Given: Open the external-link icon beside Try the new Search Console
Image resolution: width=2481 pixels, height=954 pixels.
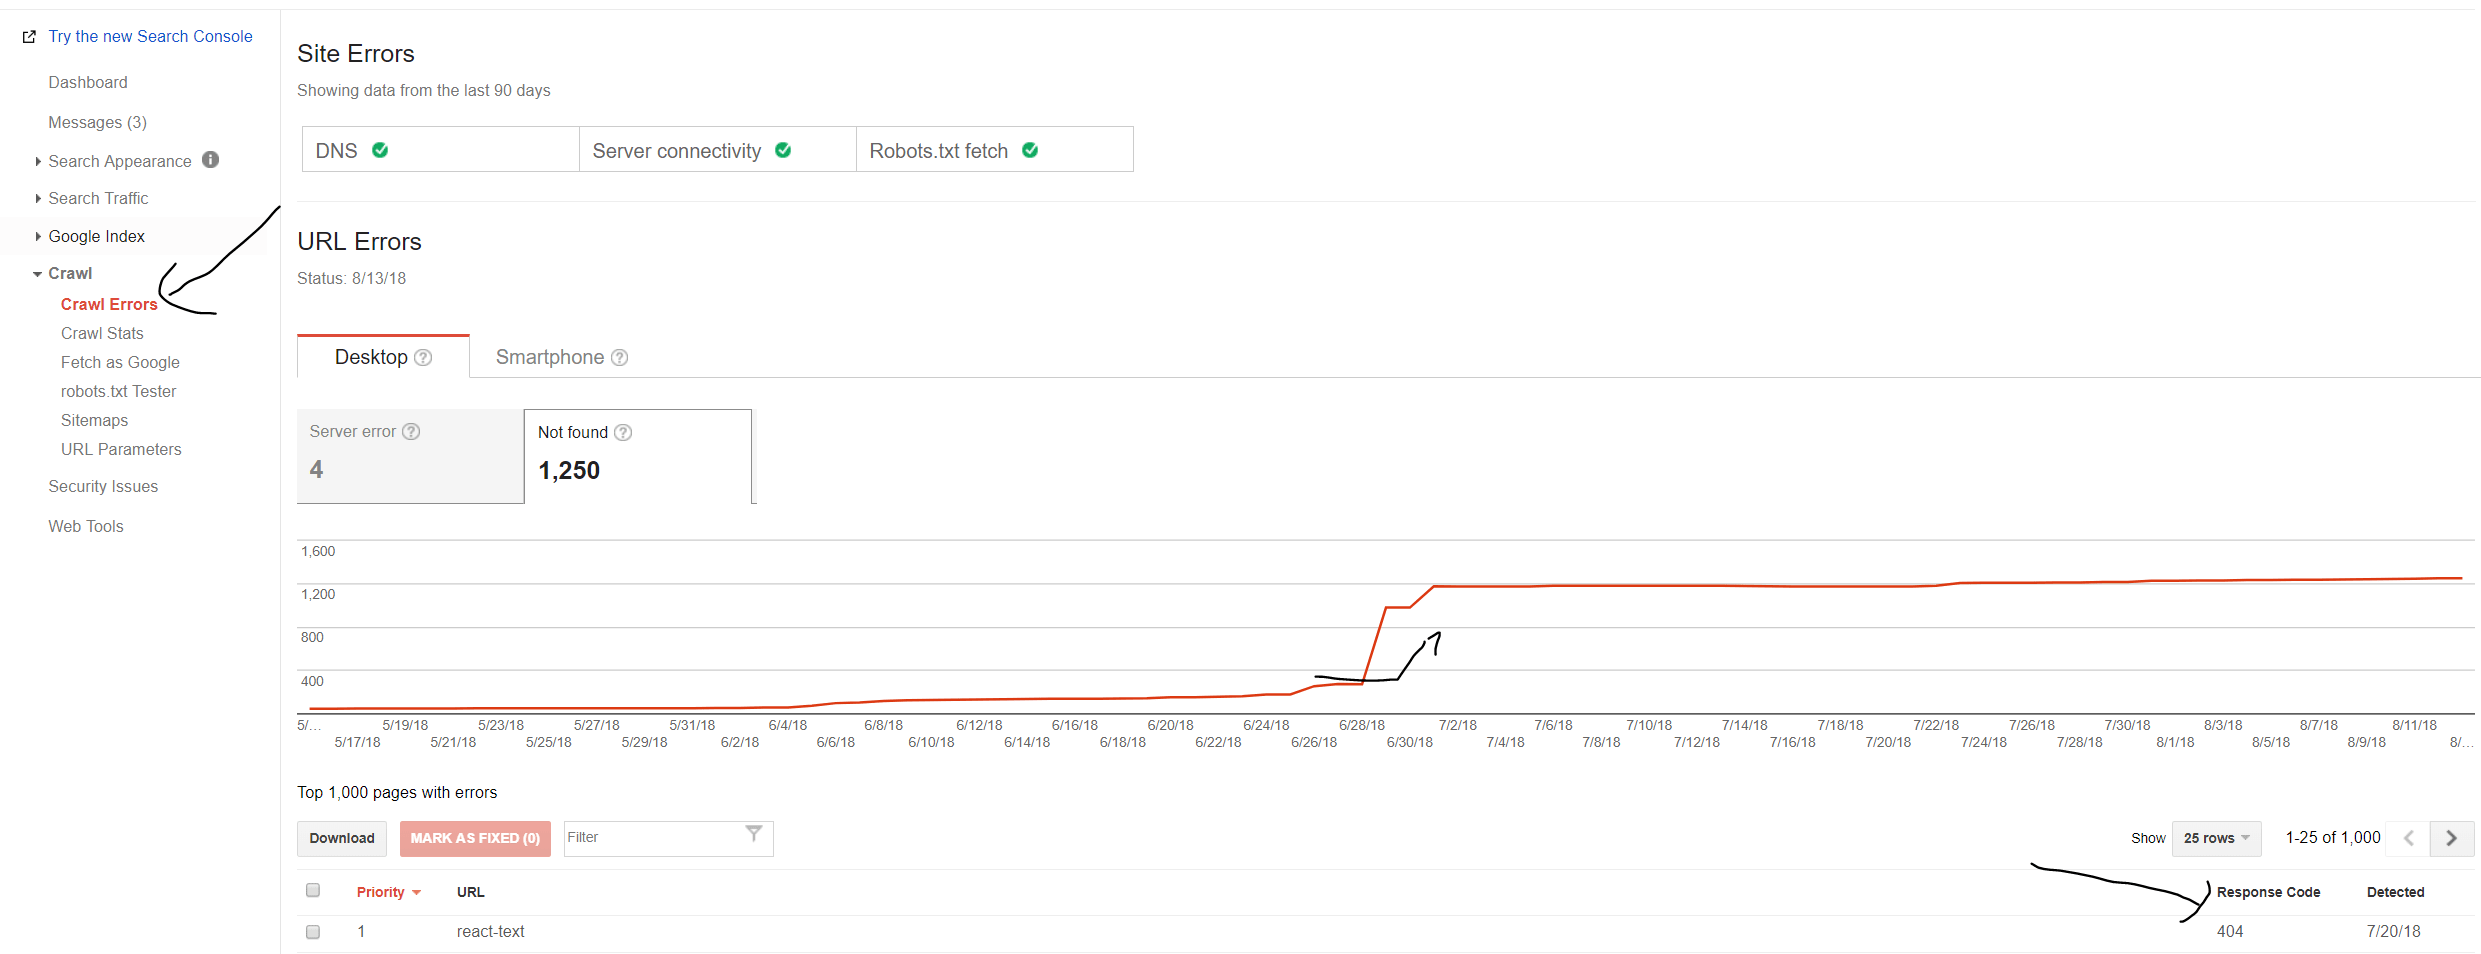Looking at the screenshot, I should (x=29, y=37).
